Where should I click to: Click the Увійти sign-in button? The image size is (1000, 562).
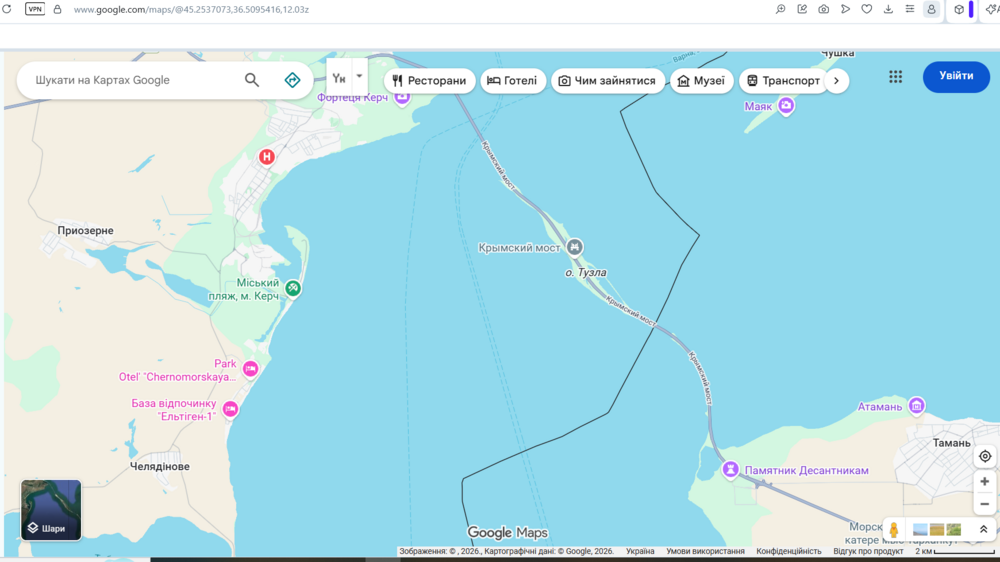coord(956,77)
